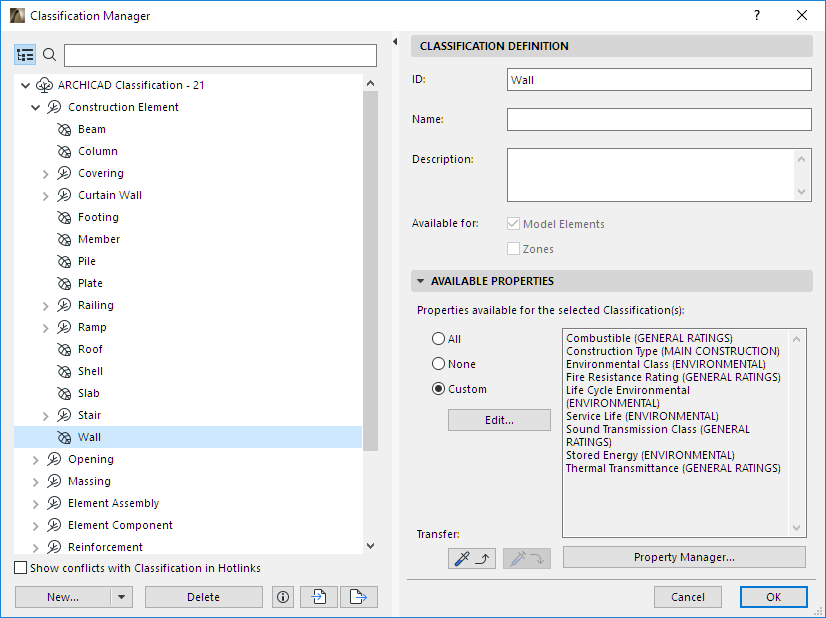Click the Delete button
The image size is (826, 618).
203,597
